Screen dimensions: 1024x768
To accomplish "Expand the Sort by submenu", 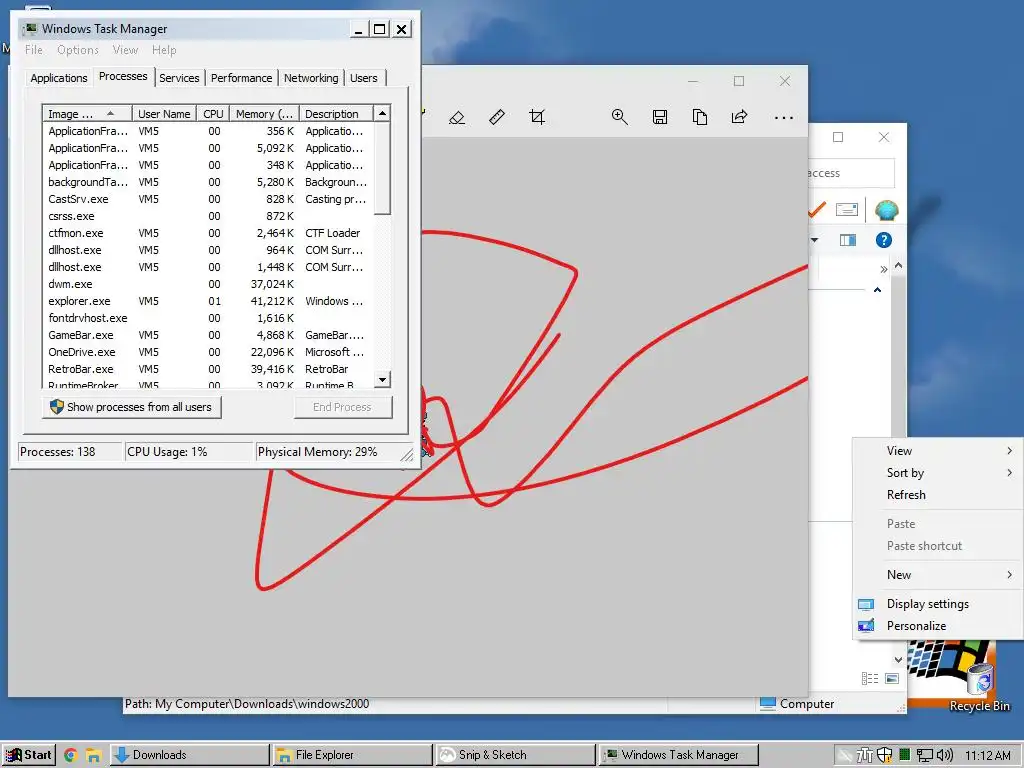I will pos(938,473).
